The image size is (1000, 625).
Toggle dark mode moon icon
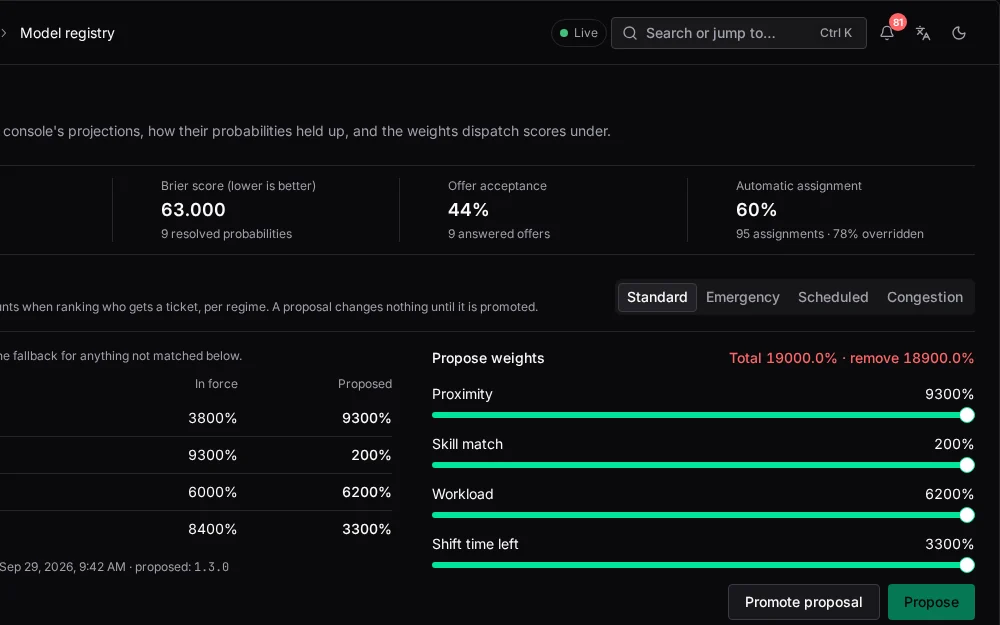pos(959,33)
